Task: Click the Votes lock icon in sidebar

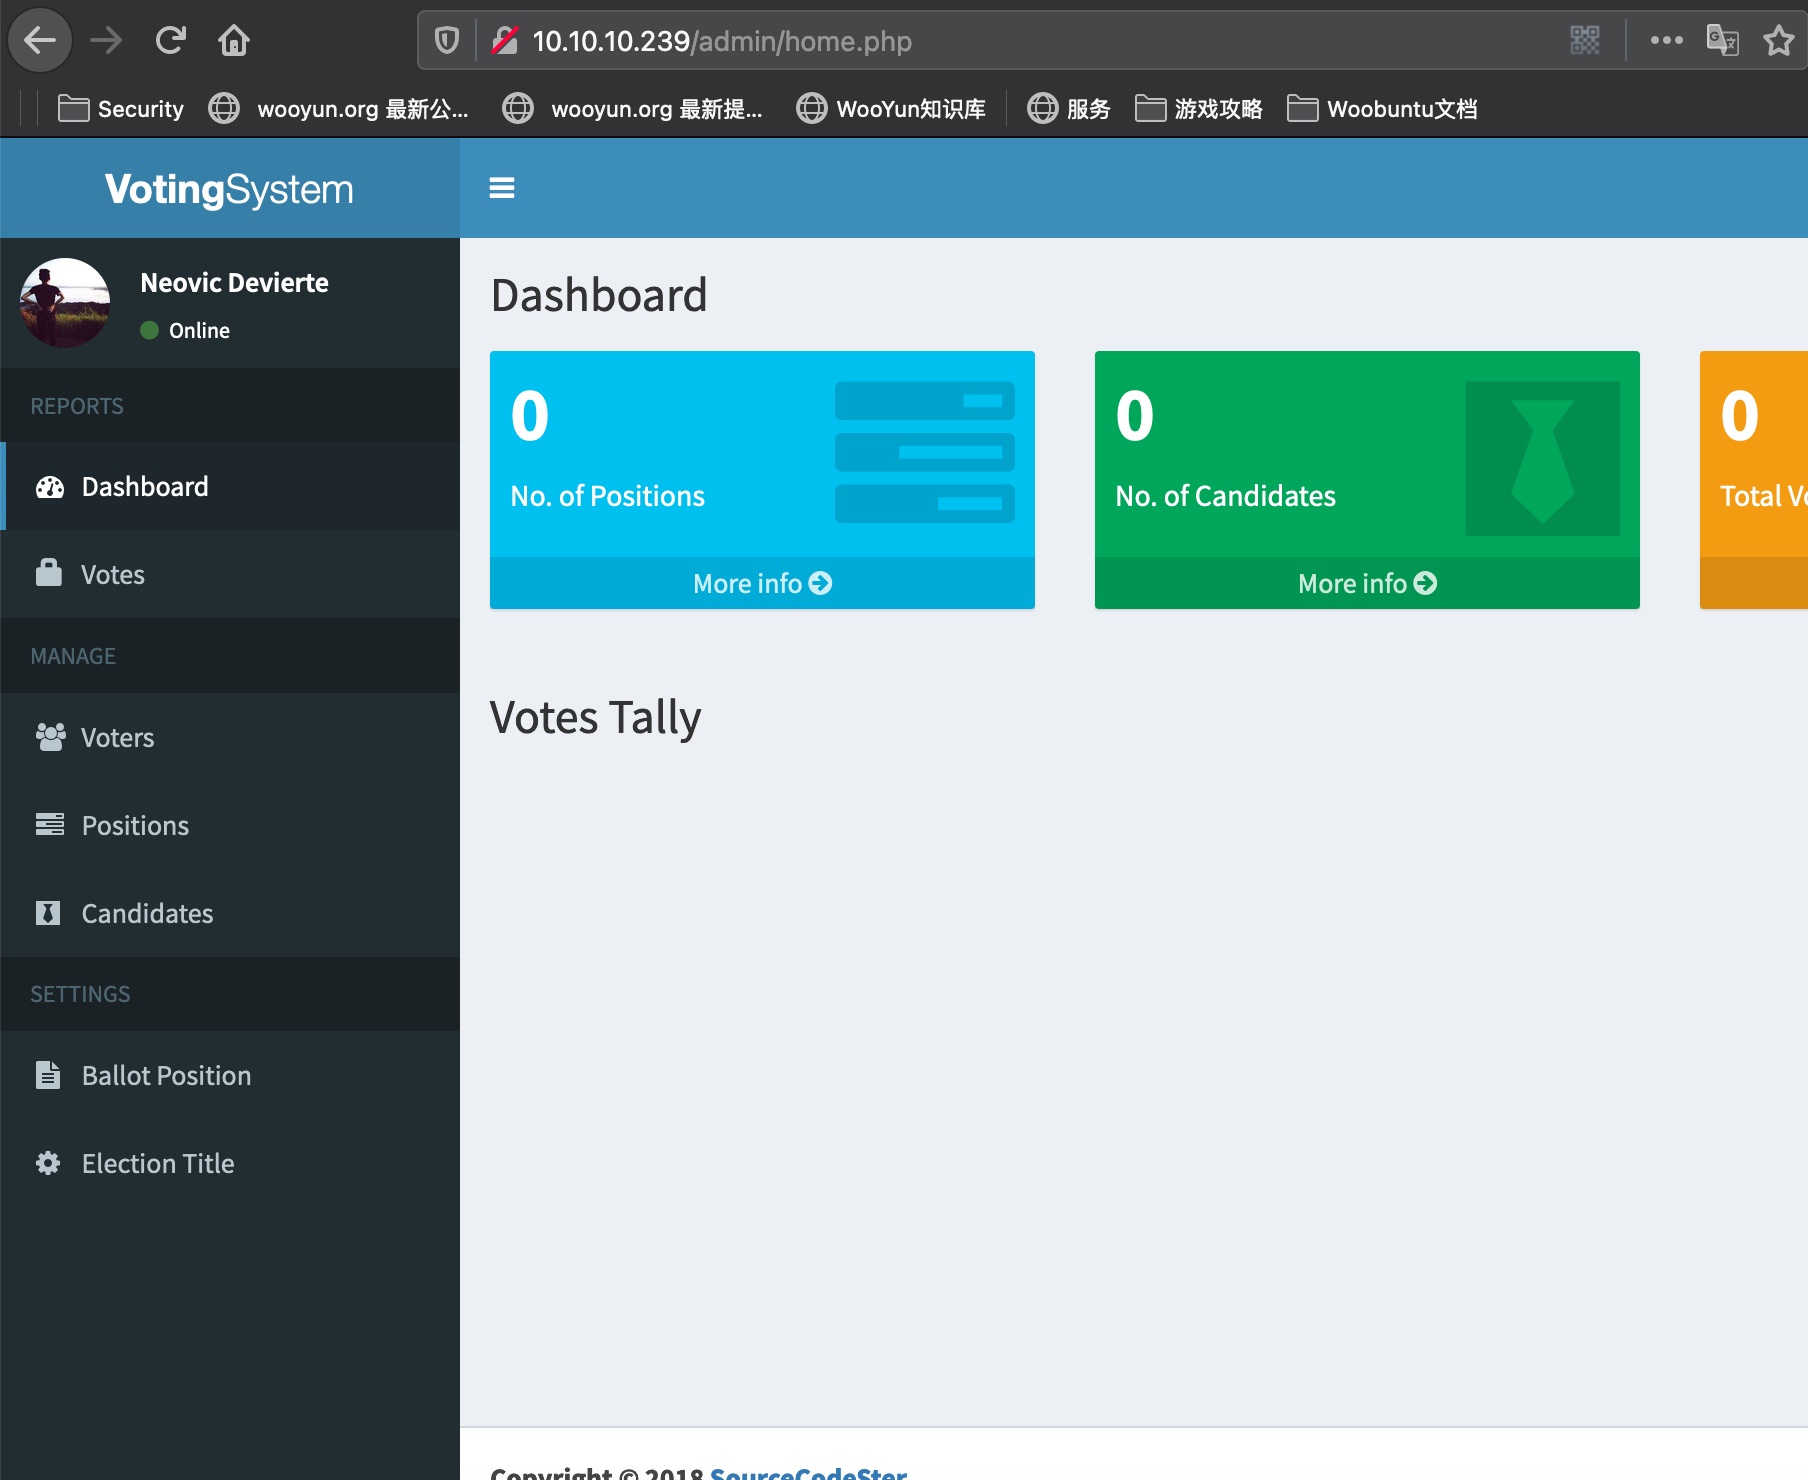Action: click(x=48, y=573)
